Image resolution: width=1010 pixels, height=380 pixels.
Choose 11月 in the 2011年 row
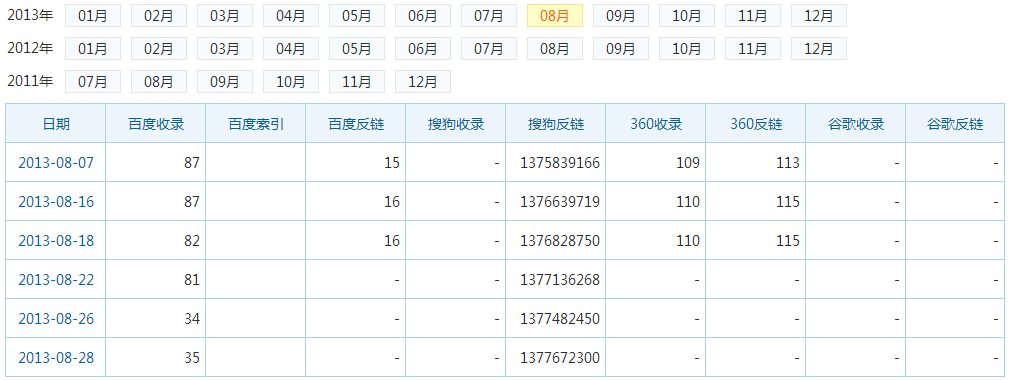pos(357,81)
